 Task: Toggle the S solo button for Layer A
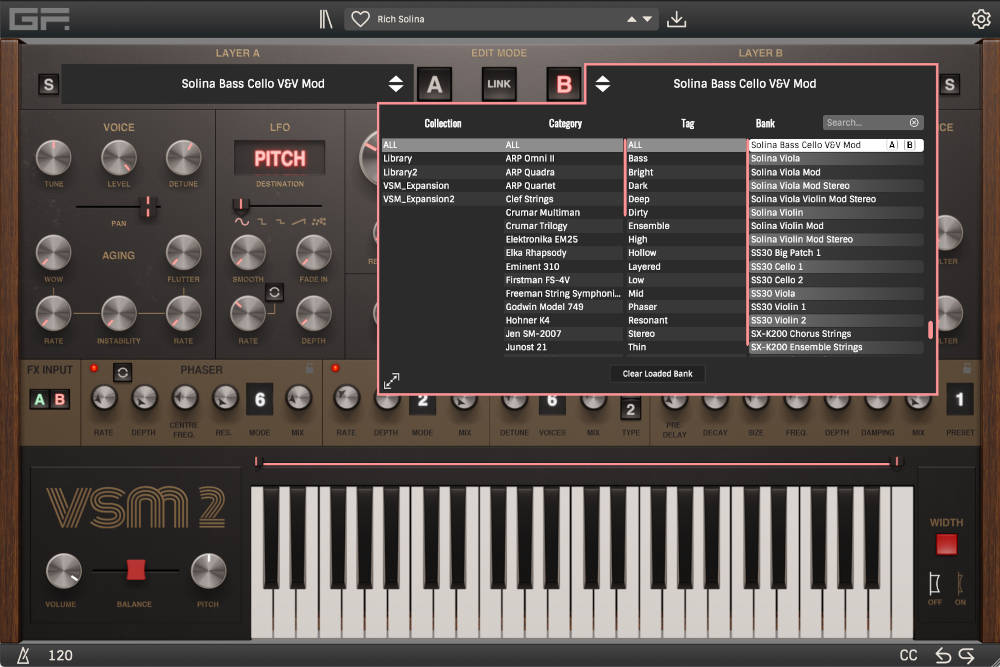48,84
